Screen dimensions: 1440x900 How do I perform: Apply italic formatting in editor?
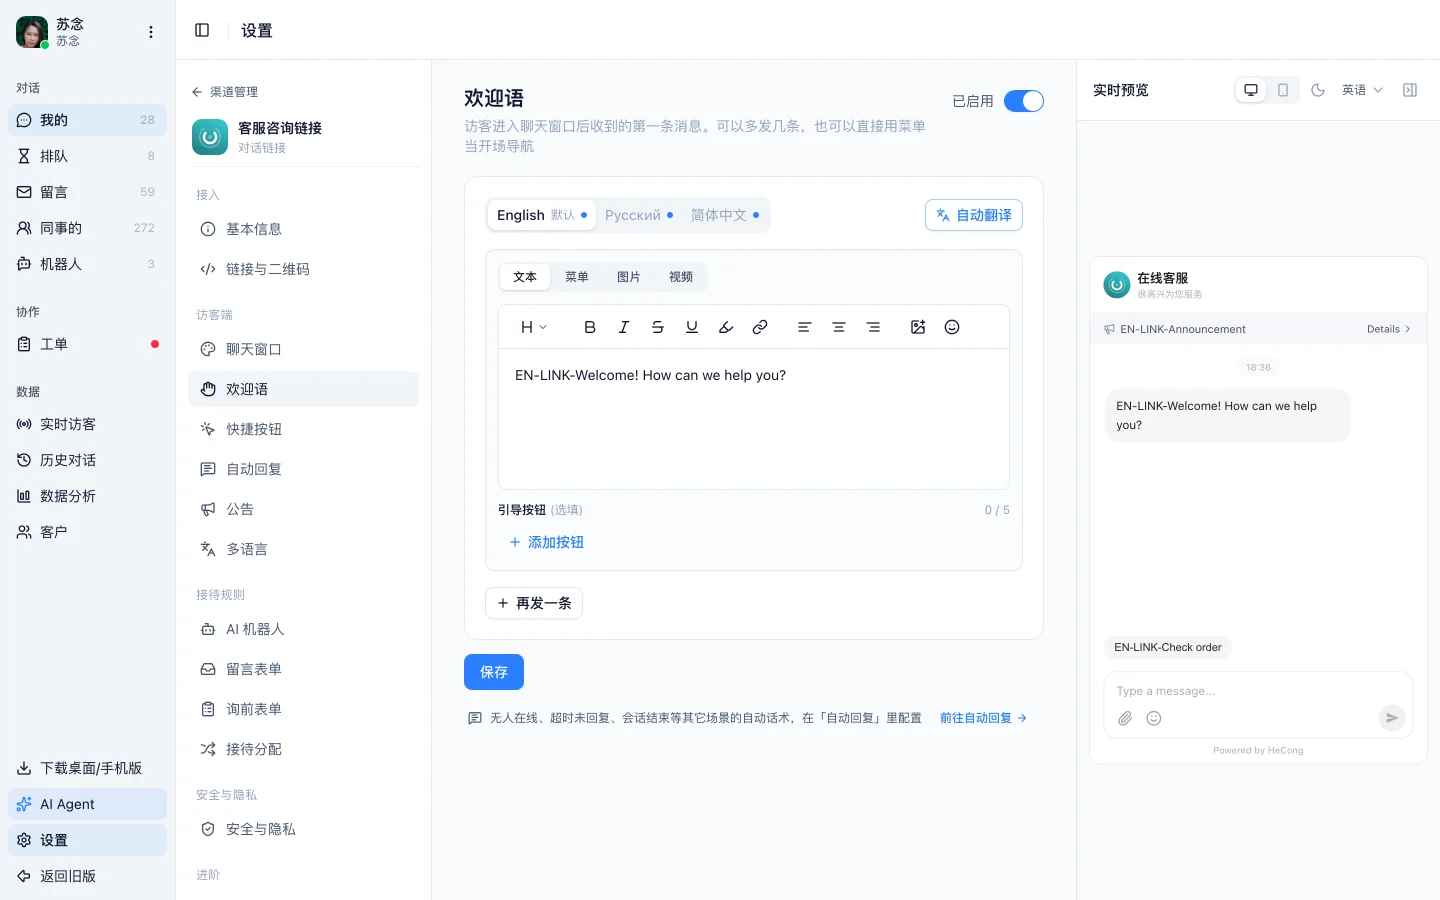tap(624, 327)
